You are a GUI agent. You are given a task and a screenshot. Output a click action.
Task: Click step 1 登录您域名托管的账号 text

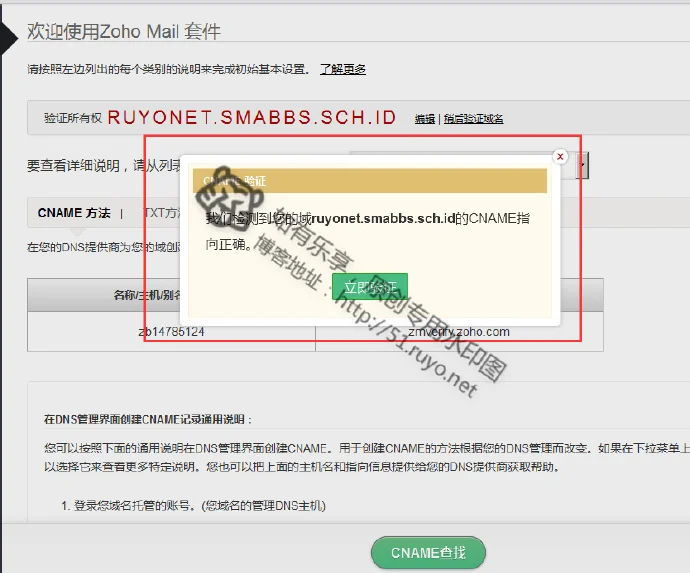coord(194,506)
